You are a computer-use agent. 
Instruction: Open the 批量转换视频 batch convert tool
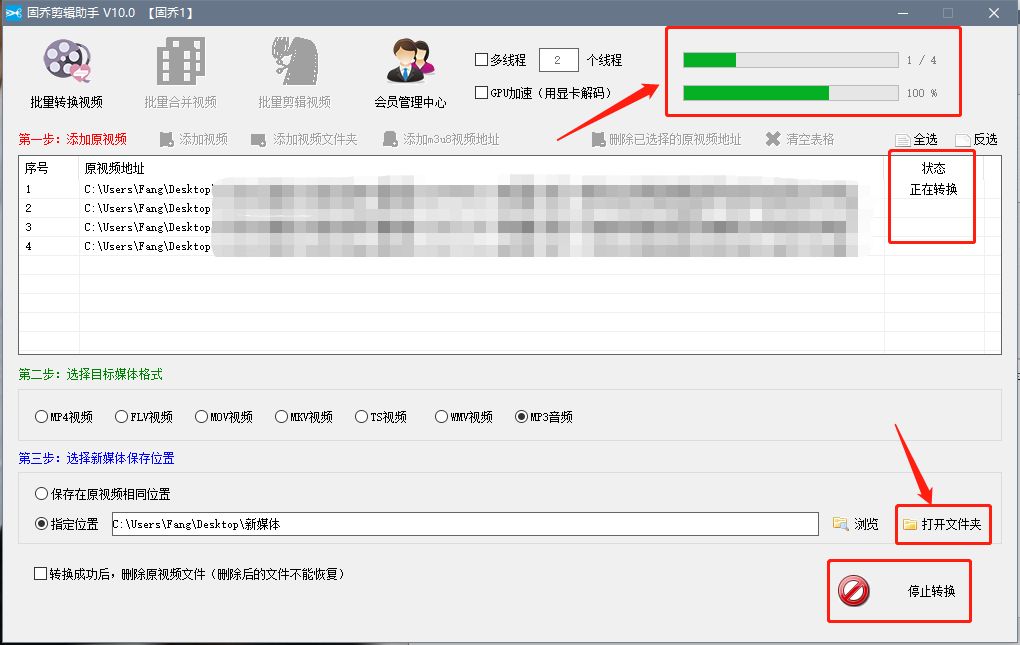click(67, 70)
